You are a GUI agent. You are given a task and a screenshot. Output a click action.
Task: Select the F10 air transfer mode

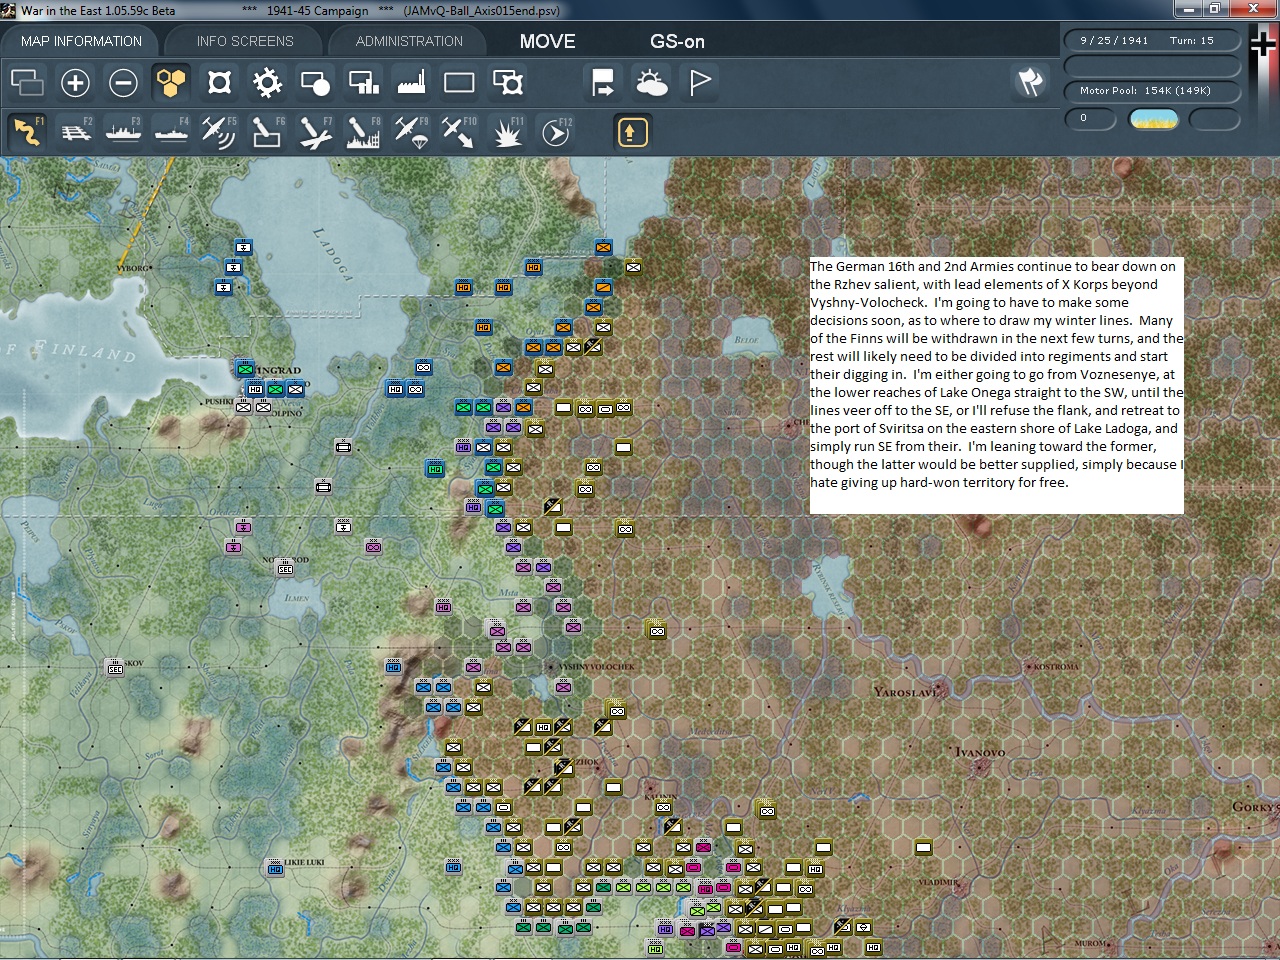point(460,131)
